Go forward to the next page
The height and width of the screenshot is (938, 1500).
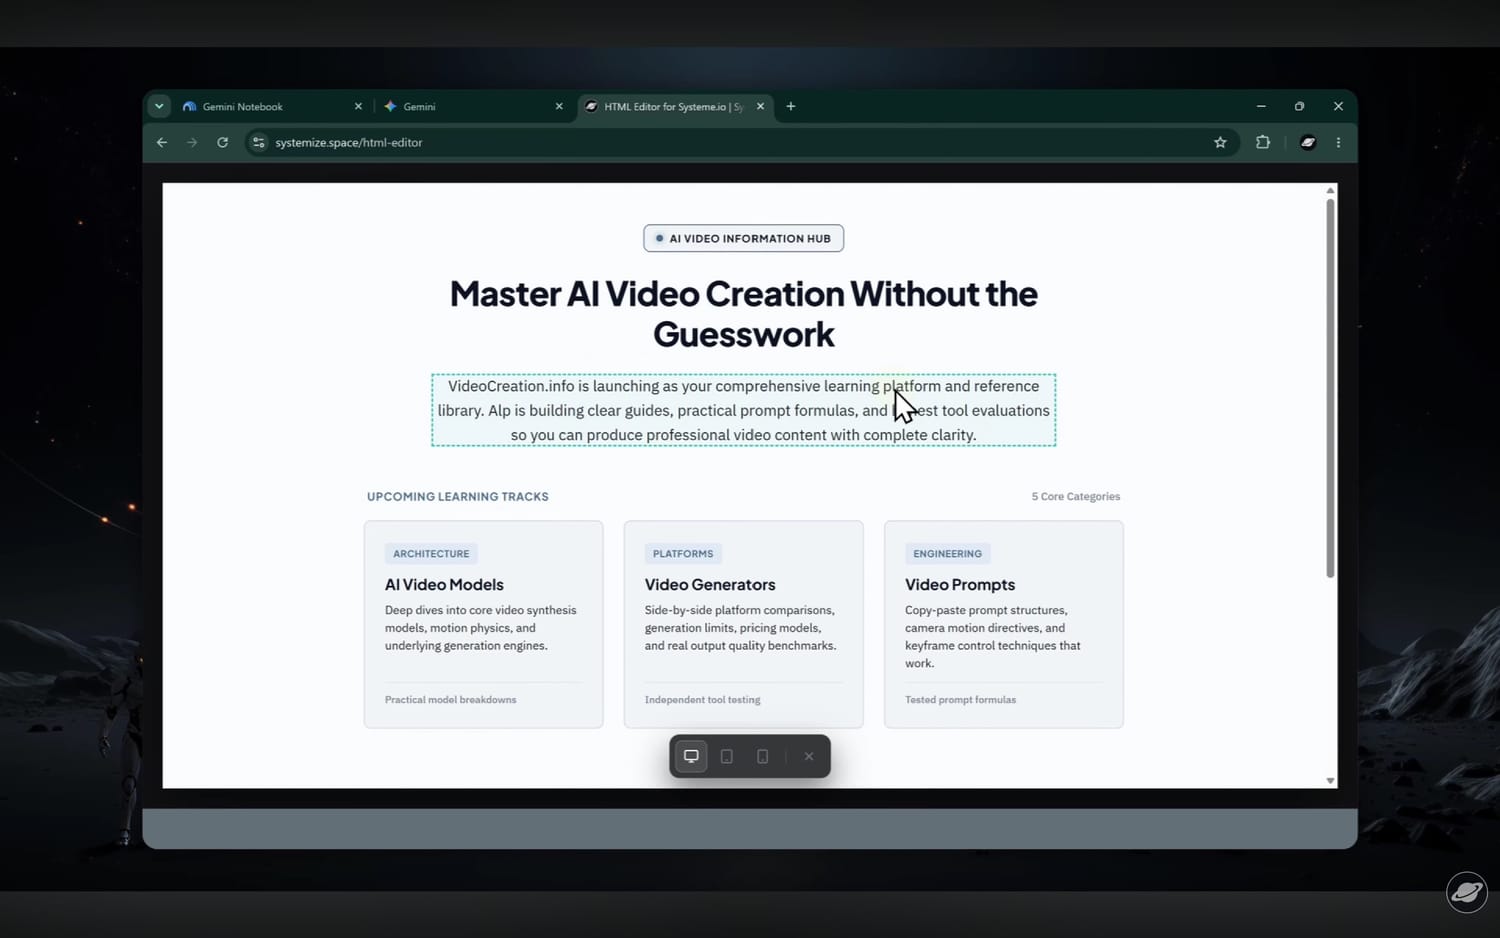192,142
